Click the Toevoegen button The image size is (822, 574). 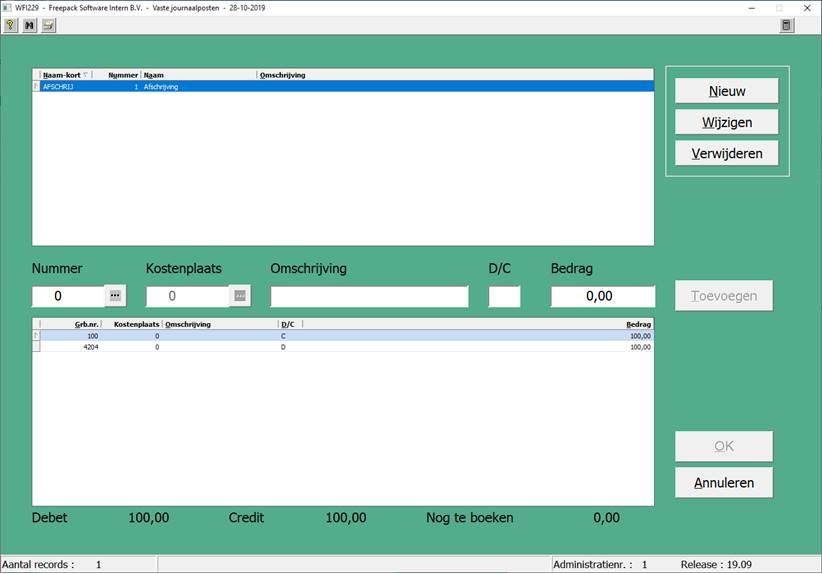click(723, 296)
